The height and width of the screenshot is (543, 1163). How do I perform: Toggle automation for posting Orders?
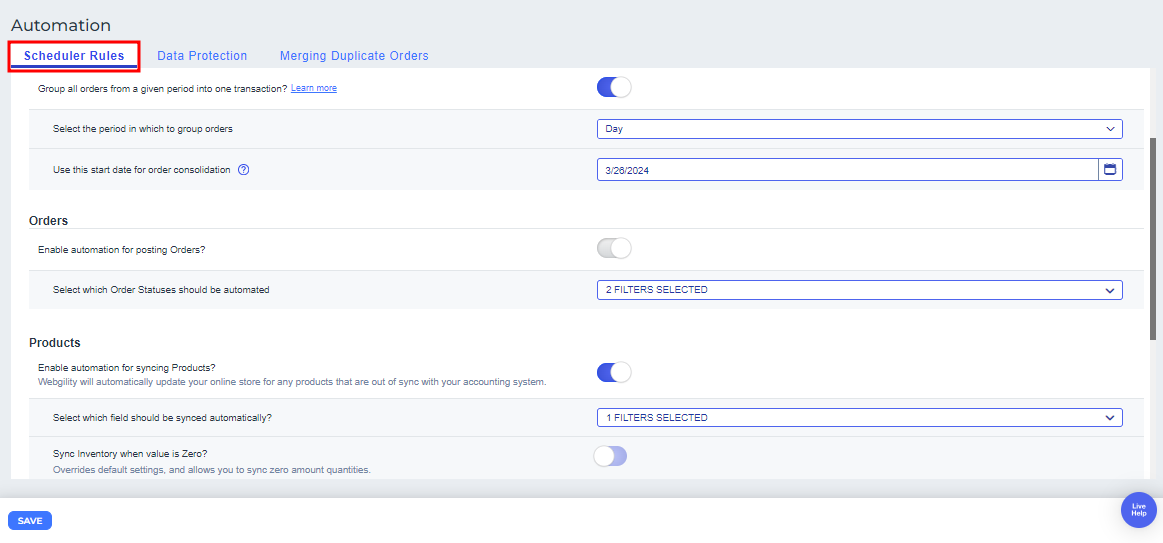(x=614, y=248)
